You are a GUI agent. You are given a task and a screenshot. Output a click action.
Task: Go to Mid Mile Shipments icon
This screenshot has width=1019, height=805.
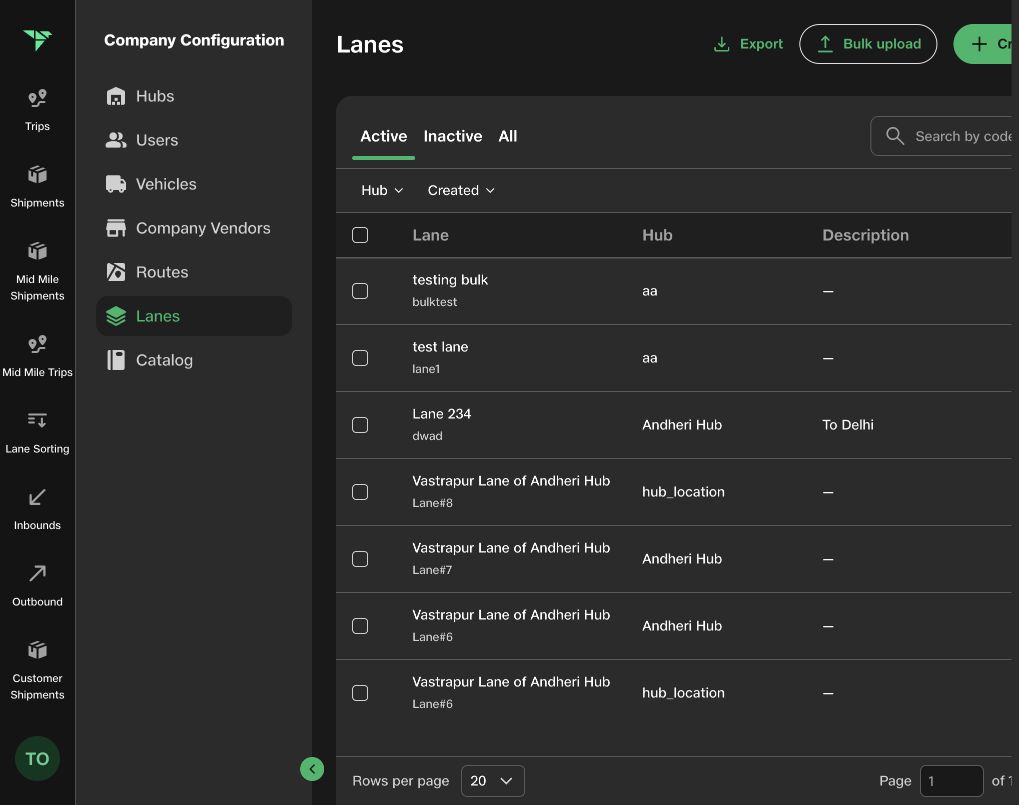(37, 250)
